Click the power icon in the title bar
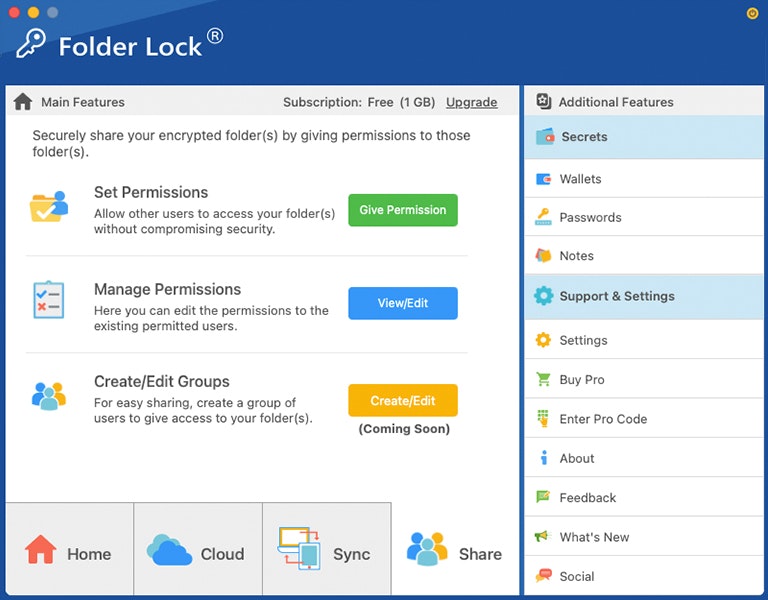The height and width of the screenshot is (600, 768). click(752, 14)
